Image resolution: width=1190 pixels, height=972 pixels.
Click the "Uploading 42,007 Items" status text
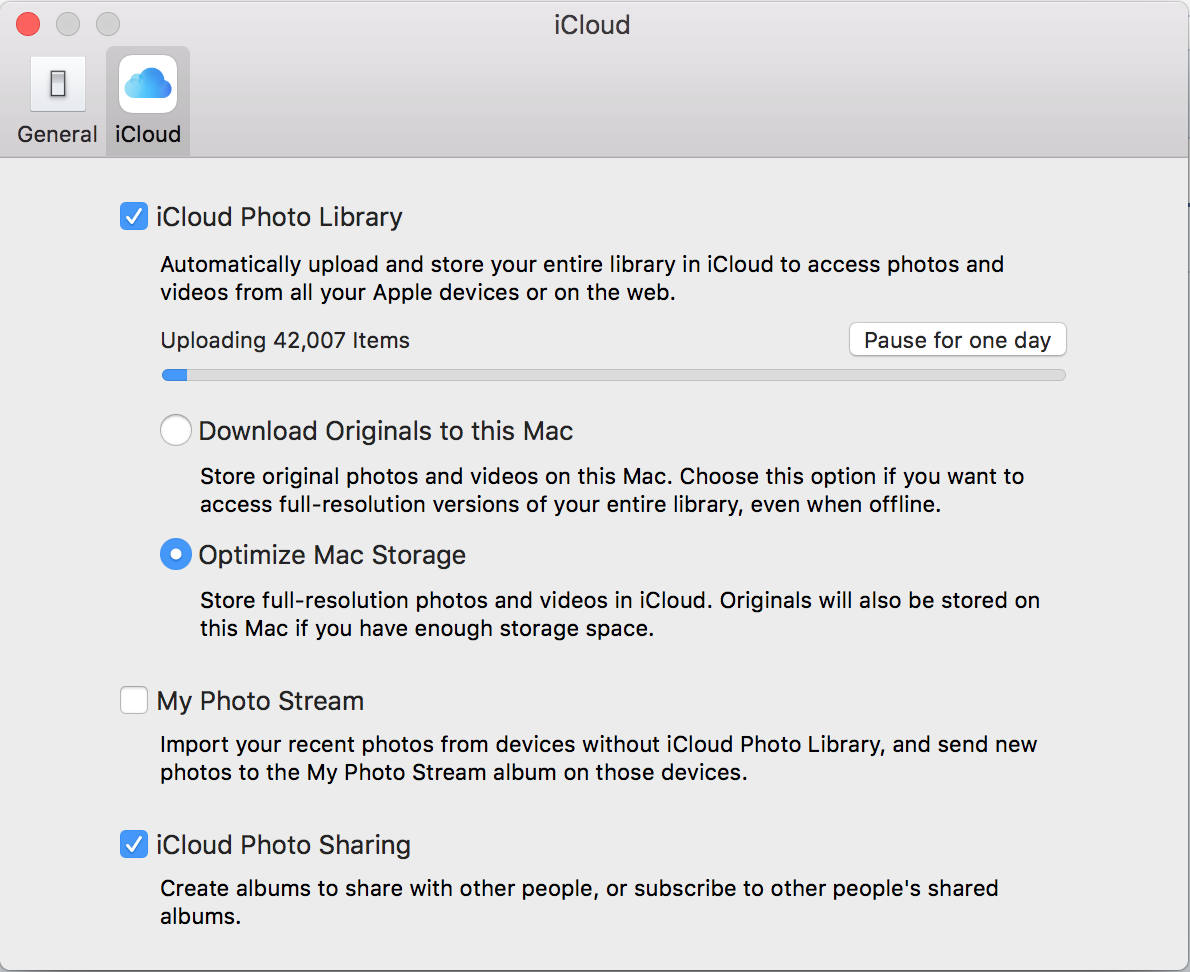285,341
